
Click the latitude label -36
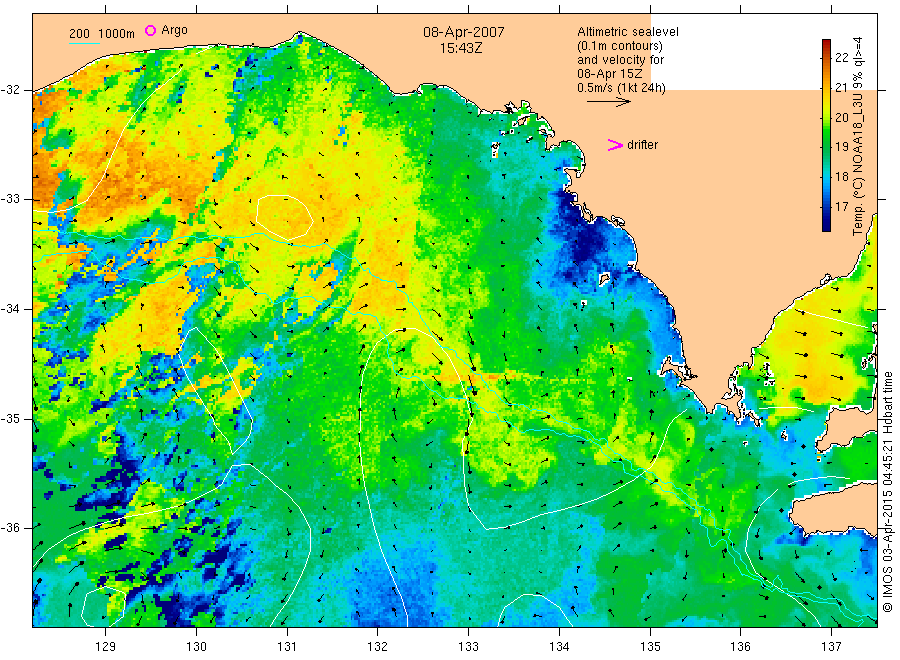(x=10, y=527)
